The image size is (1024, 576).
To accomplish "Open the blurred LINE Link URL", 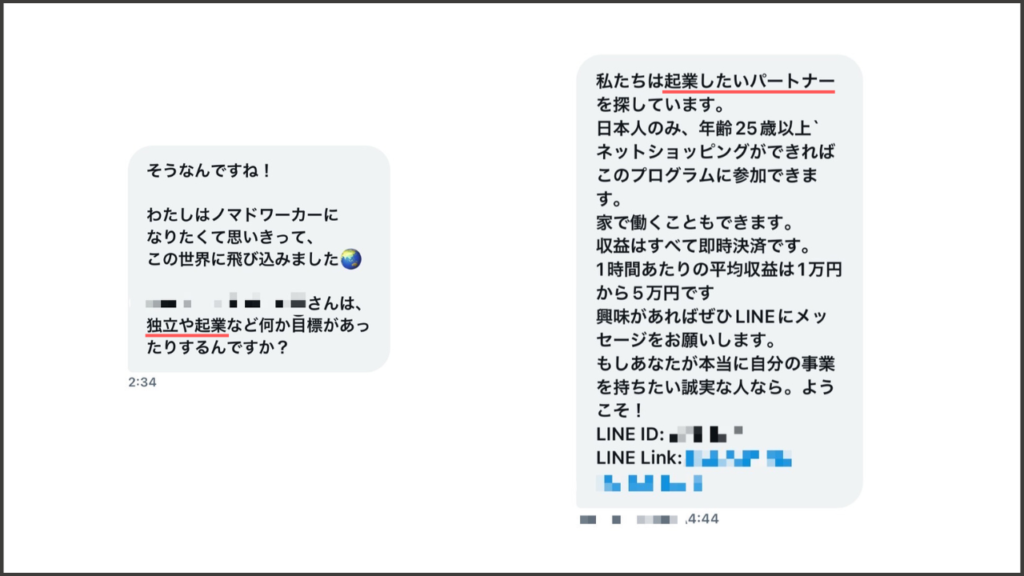I will pyautogui.click(x=739, y=458).
